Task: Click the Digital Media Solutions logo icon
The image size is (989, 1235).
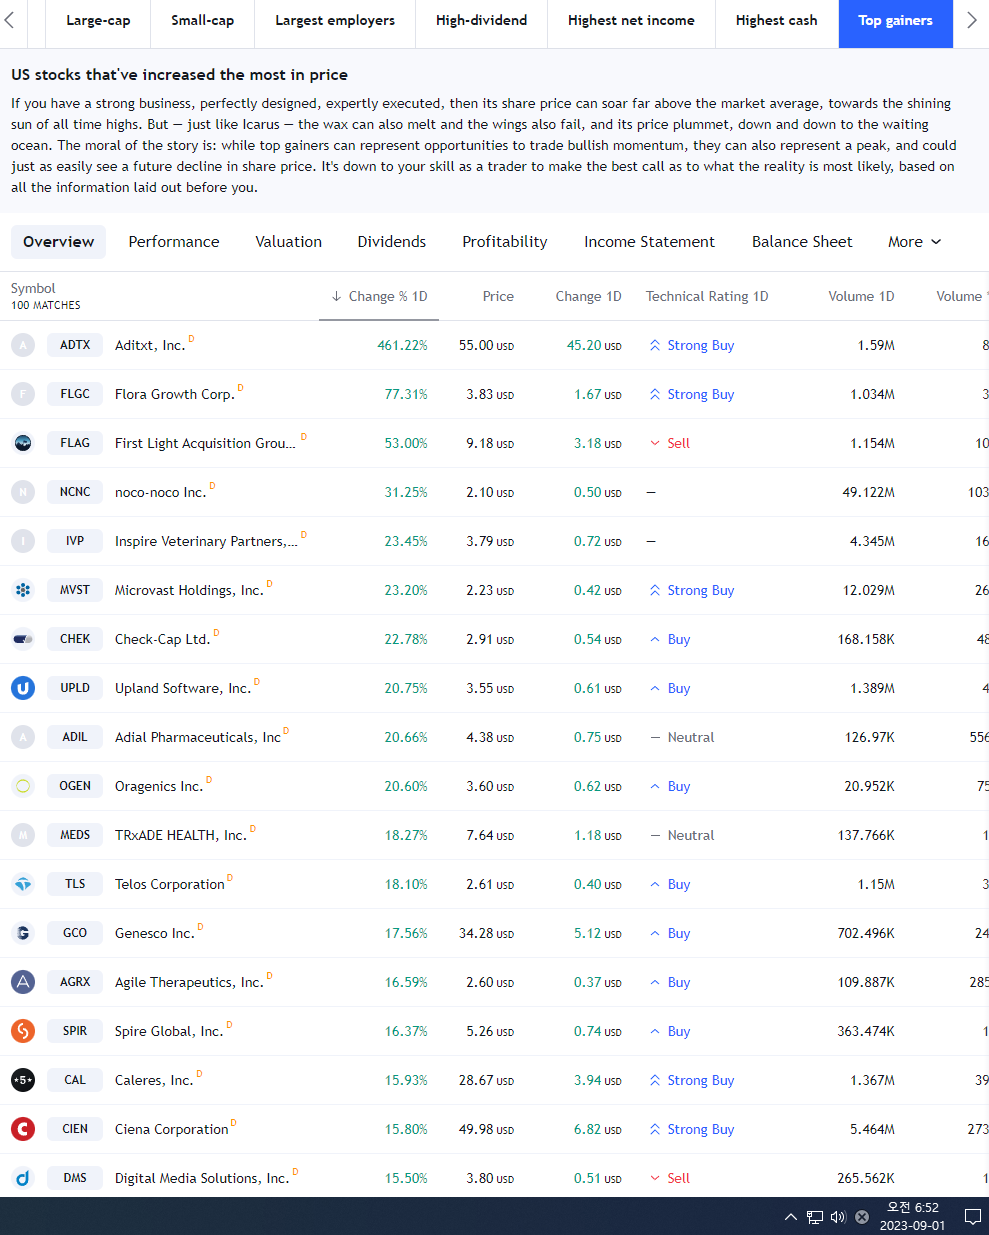Action: click(x=23, y=1178)
